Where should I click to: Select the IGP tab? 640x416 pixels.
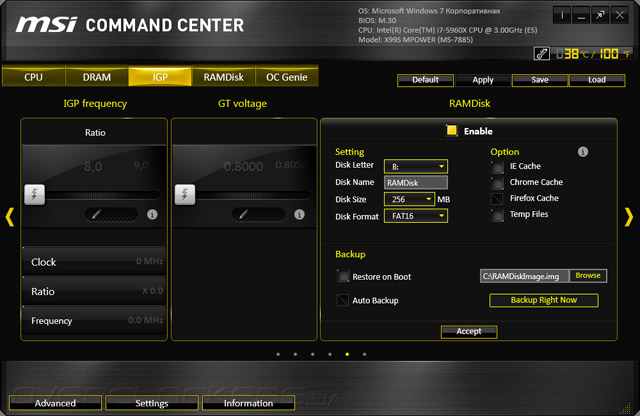[x=160, y=77]
